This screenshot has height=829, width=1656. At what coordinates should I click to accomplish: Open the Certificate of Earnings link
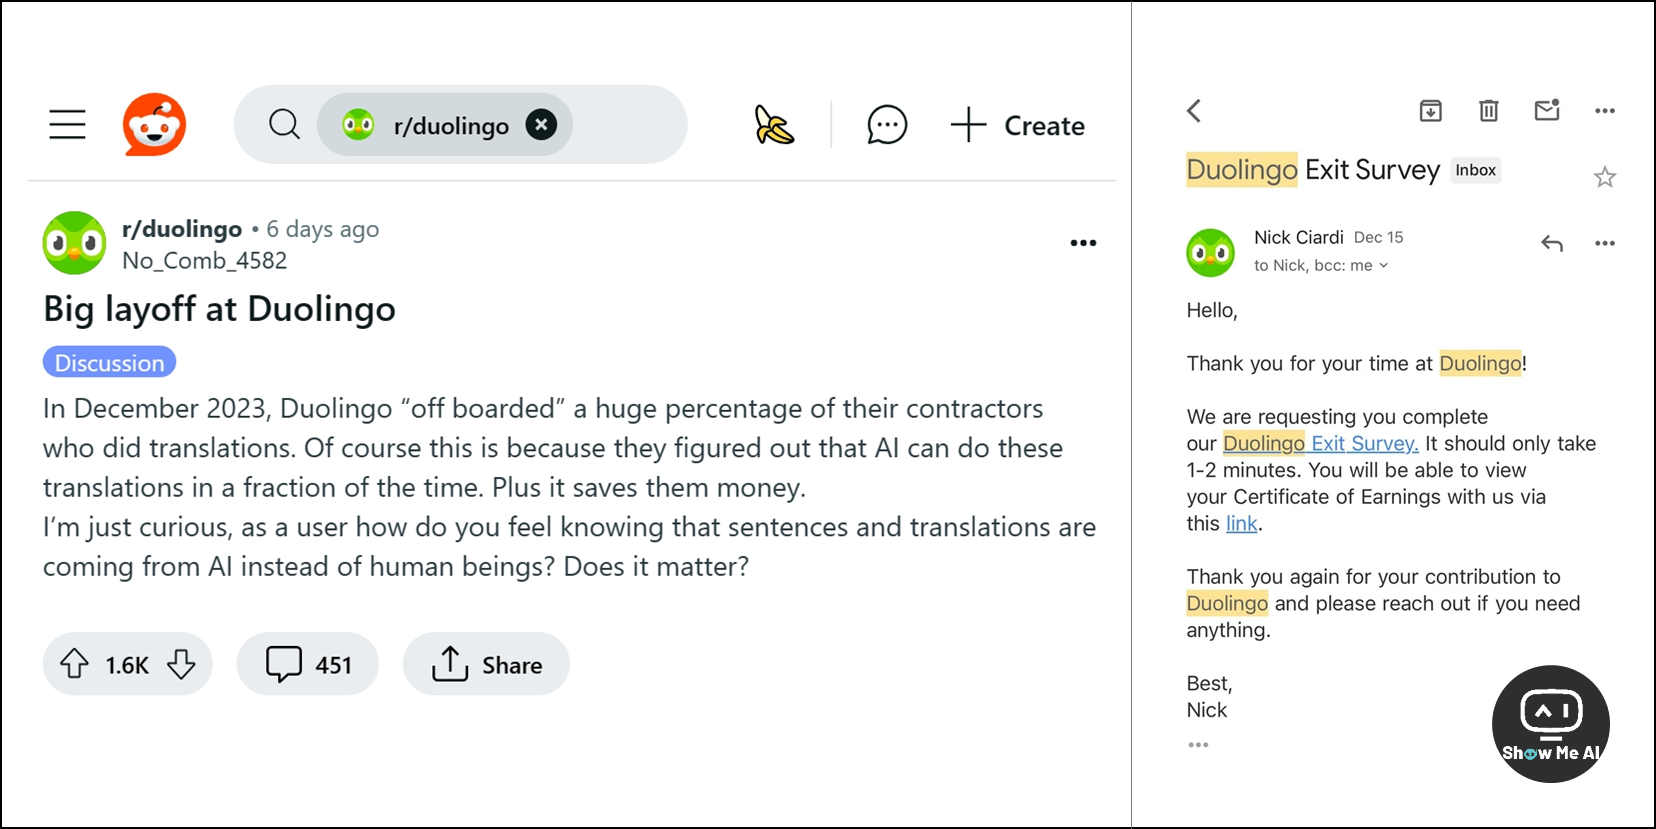pyautogui.click(x=1242, y=523)
